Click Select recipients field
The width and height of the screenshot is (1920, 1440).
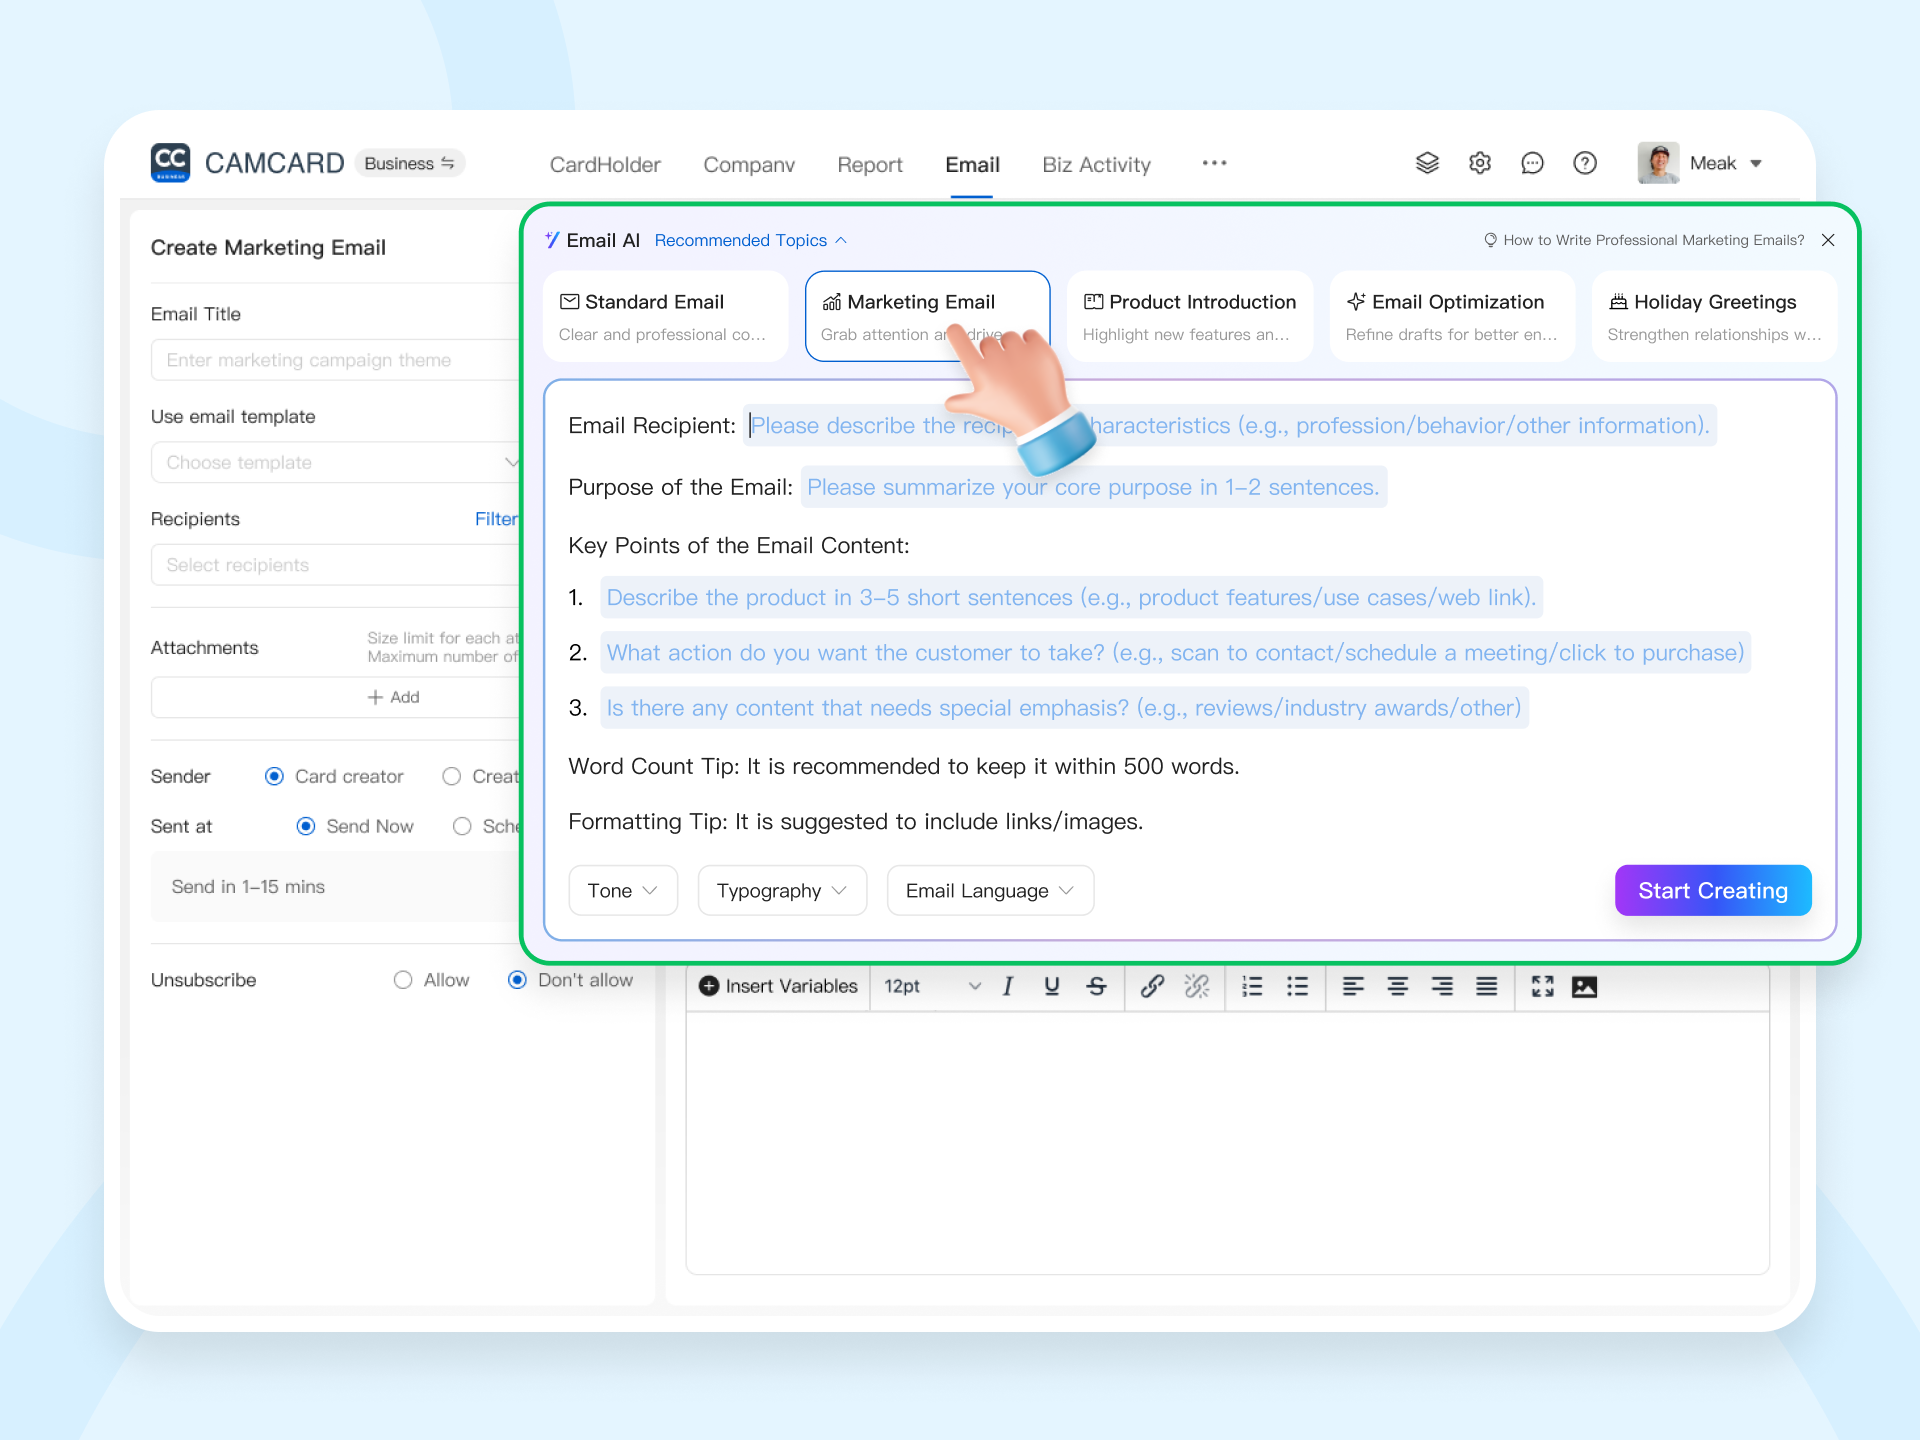coord(336,565)
